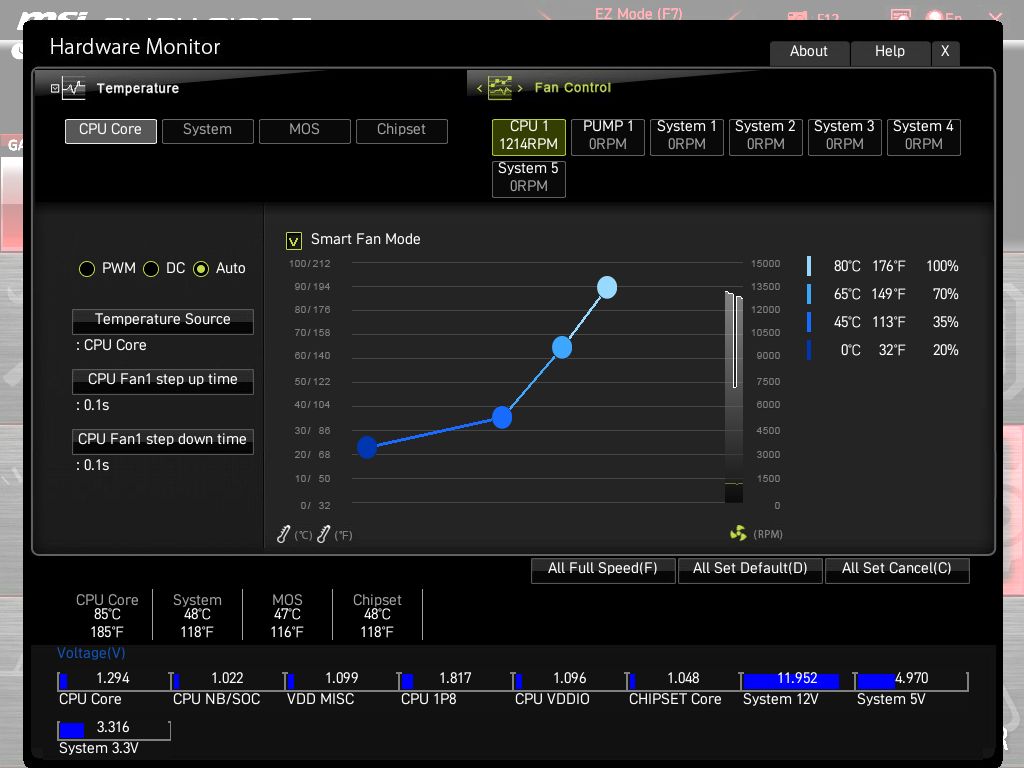
Task: Click the 45°C 35% legend color bar
Action: click(809, 322)
